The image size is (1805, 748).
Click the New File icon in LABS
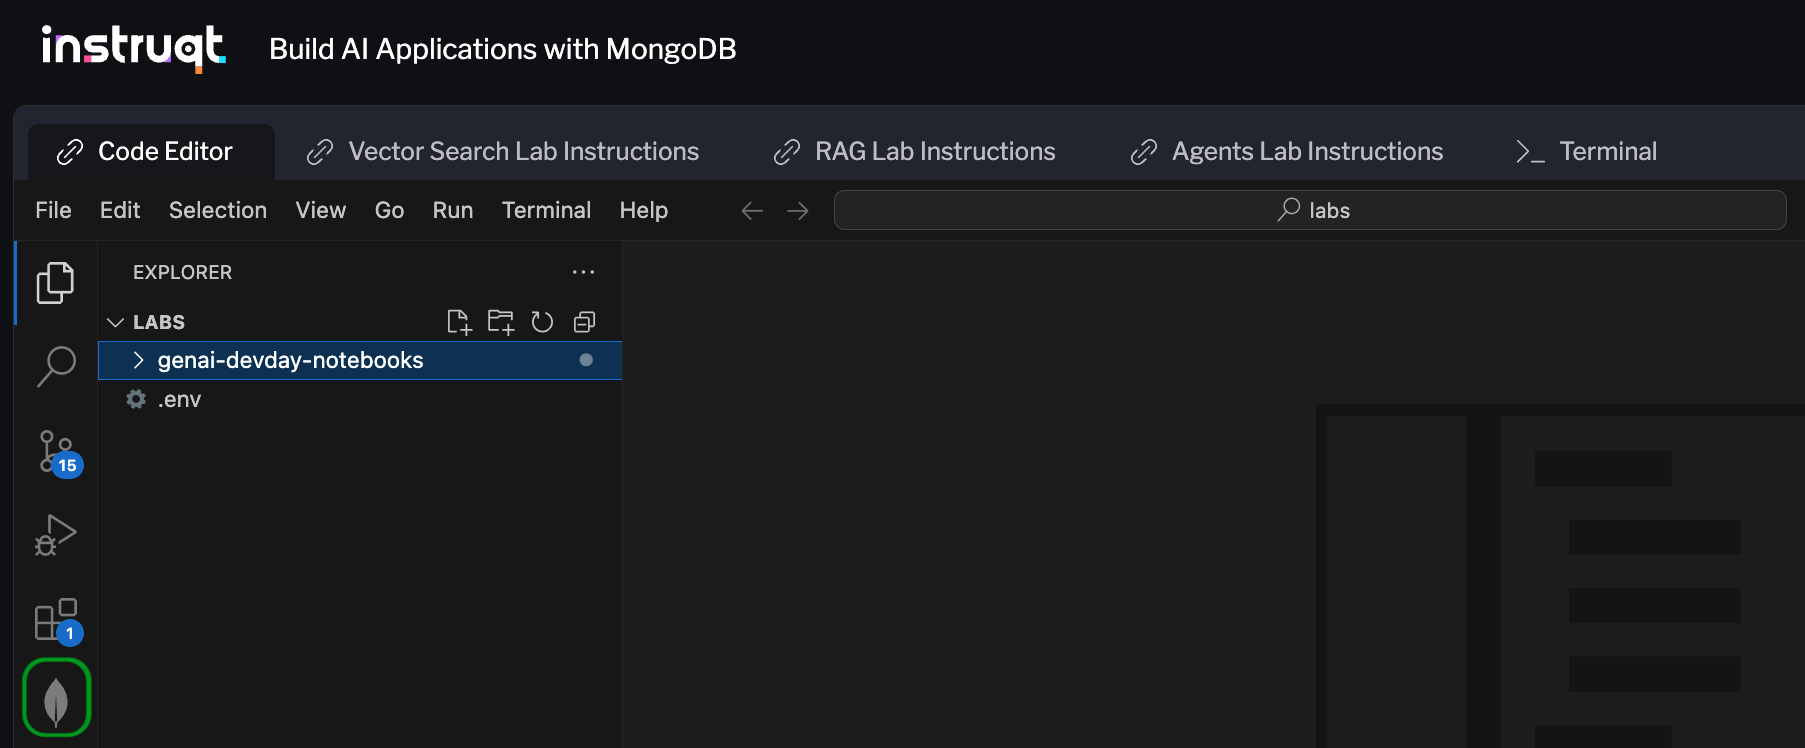[x=459, y=322]
